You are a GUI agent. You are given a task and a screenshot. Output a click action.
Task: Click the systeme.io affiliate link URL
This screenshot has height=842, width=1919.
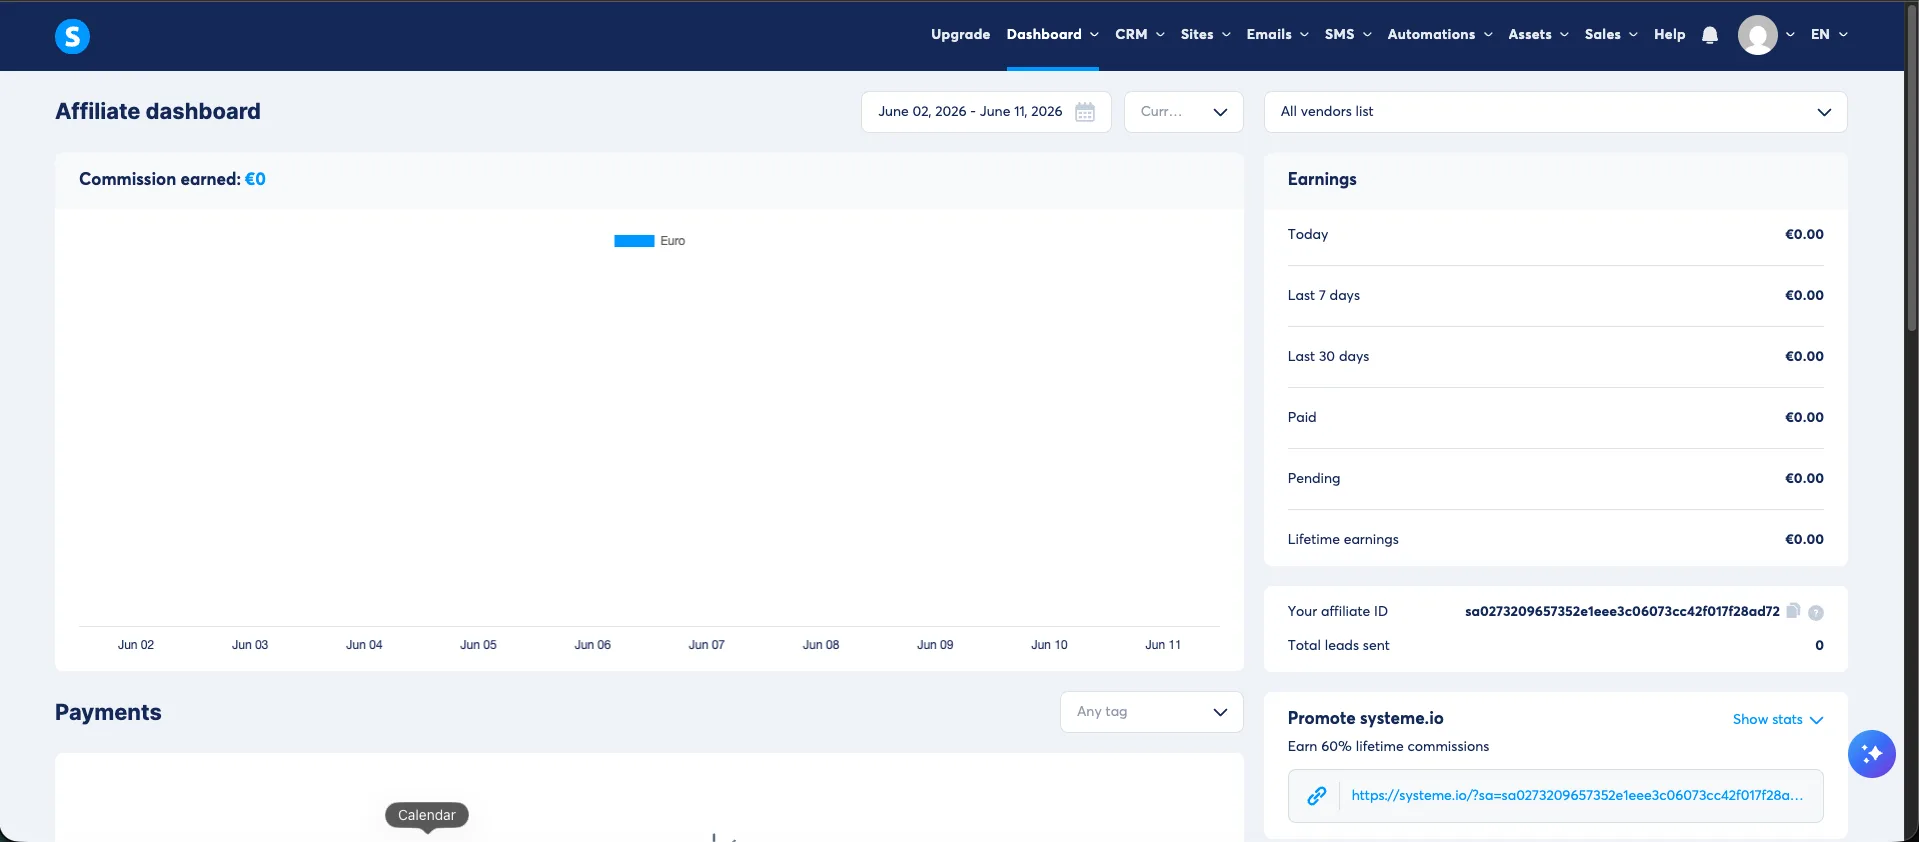(1576, 796)
